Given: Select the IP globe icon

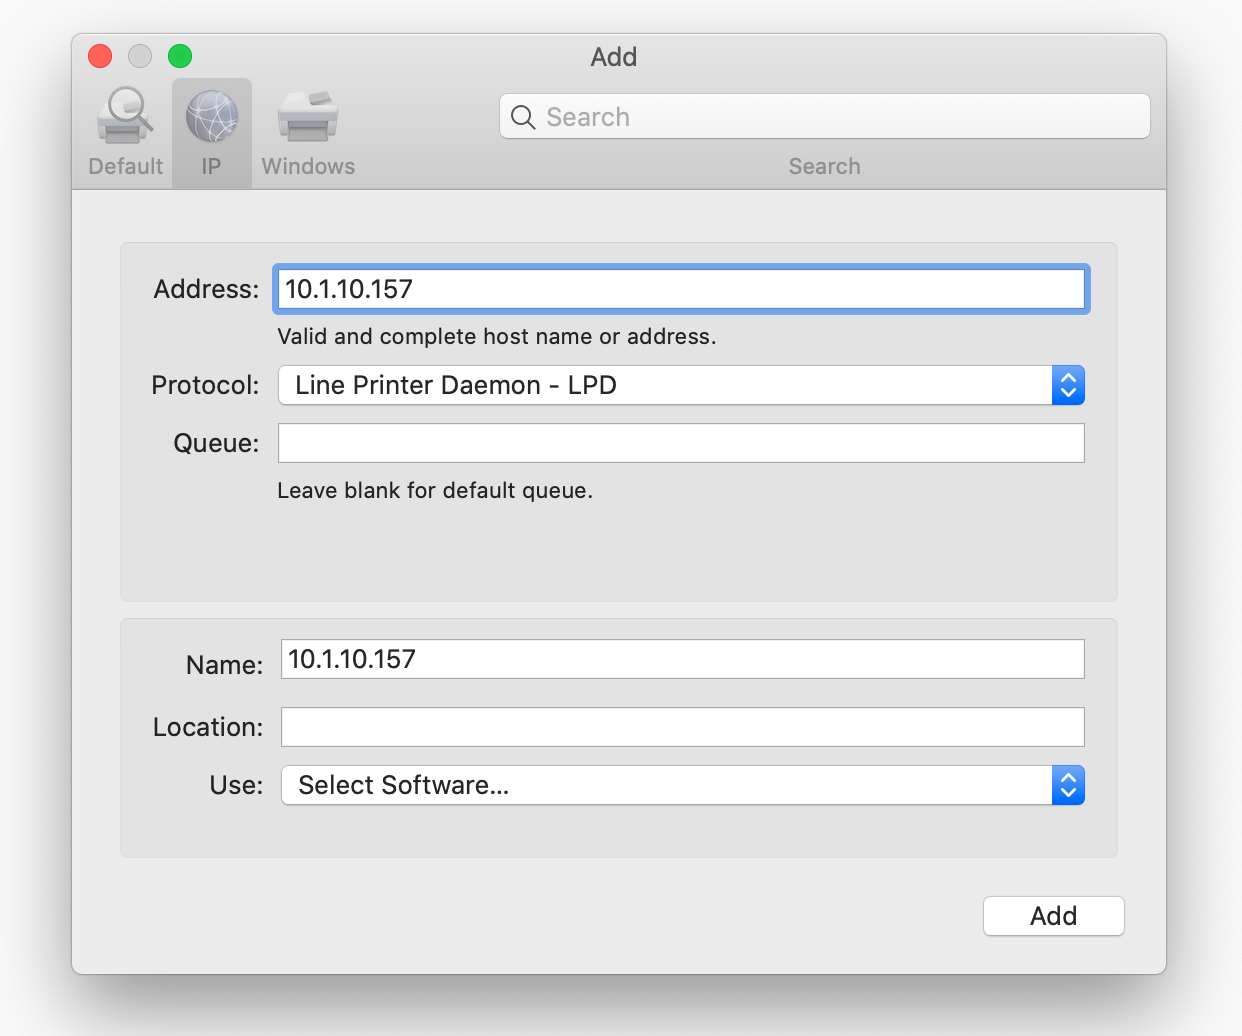Looking at the screenshot, I should tap(212, 116).
